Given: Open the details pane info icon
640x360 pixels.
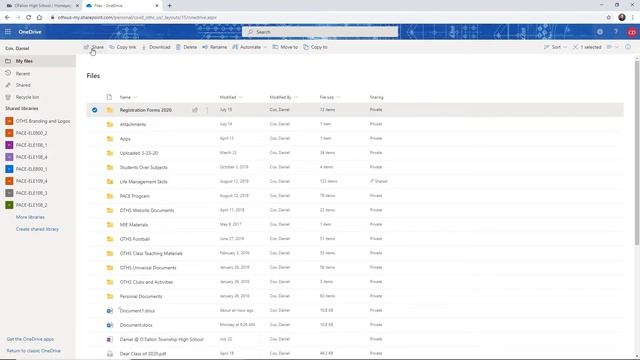Looking at the screenshot, I should [628, 47].
